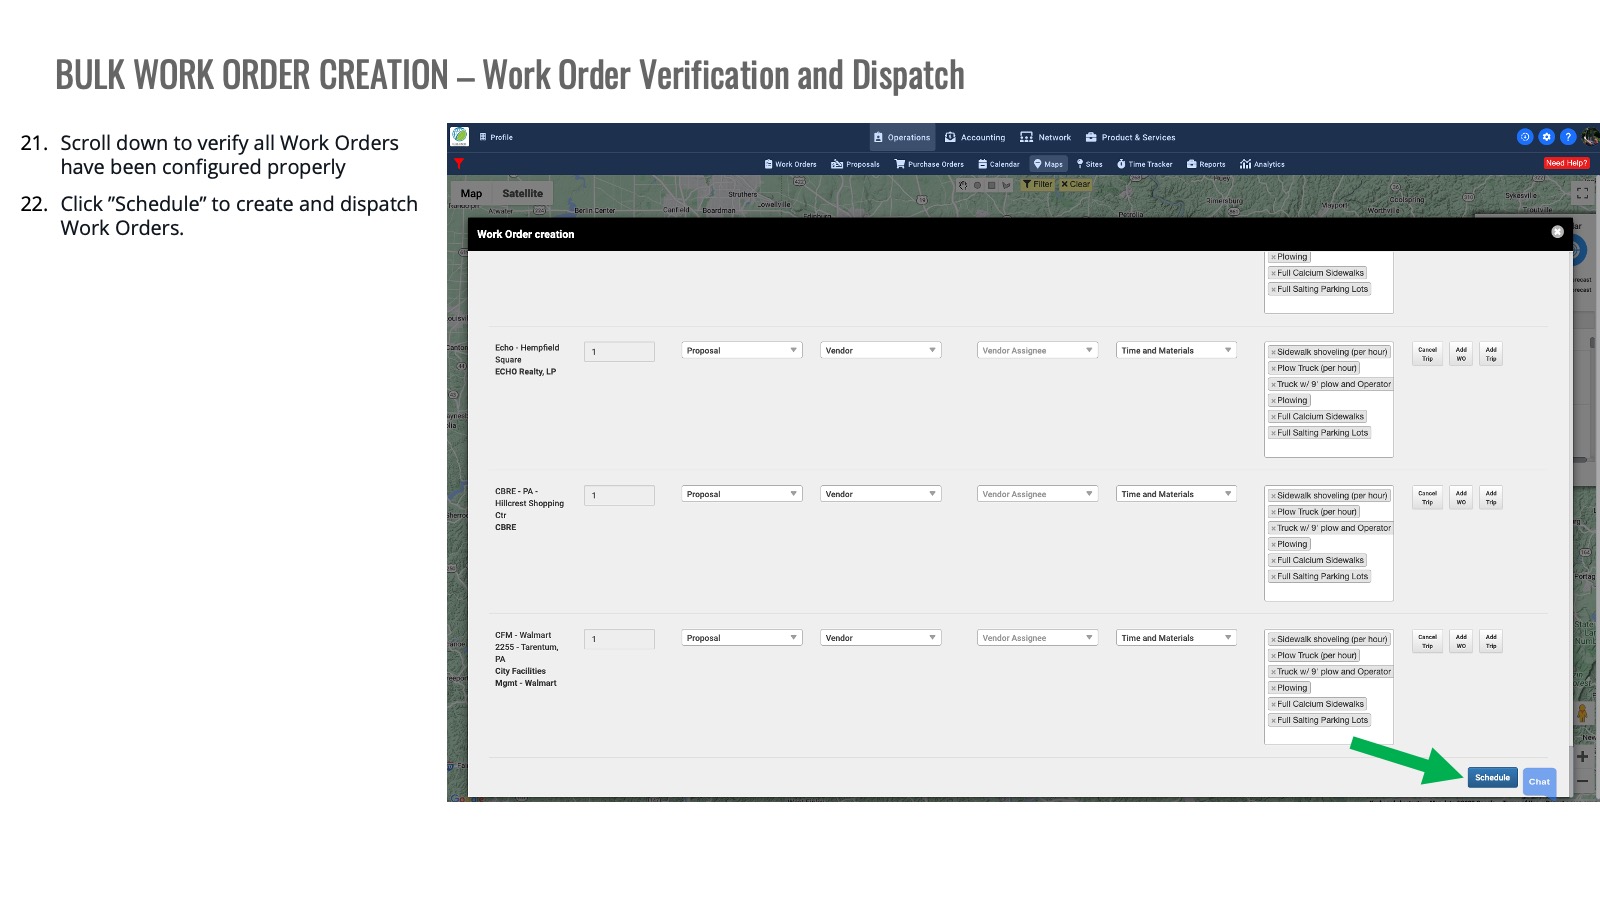
Task: Open the Work Orders toolbar item
Action: pyautogui.click(x=790, y=164)
